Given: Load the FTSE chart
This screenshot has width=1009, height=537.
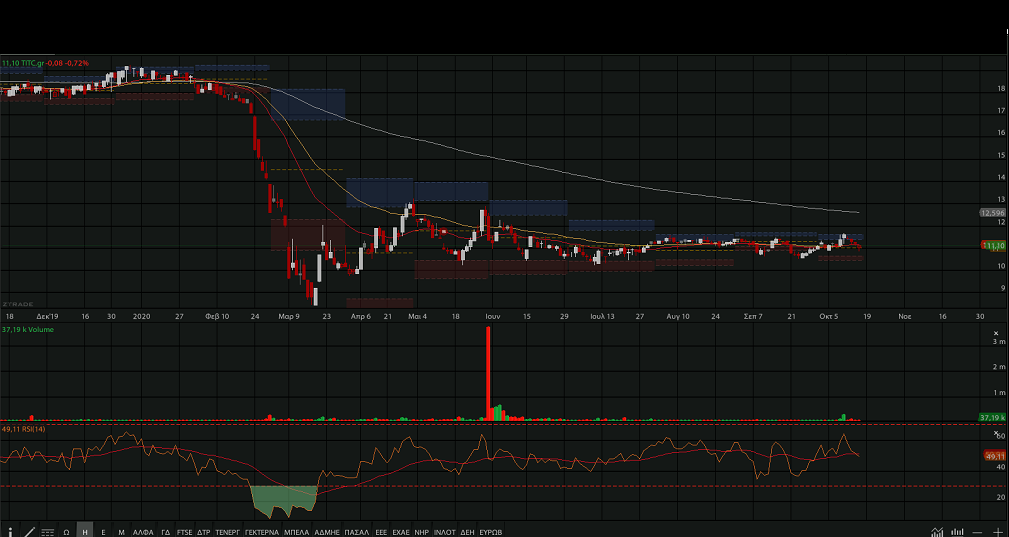Looking at the screenshot, I should 183,531.
